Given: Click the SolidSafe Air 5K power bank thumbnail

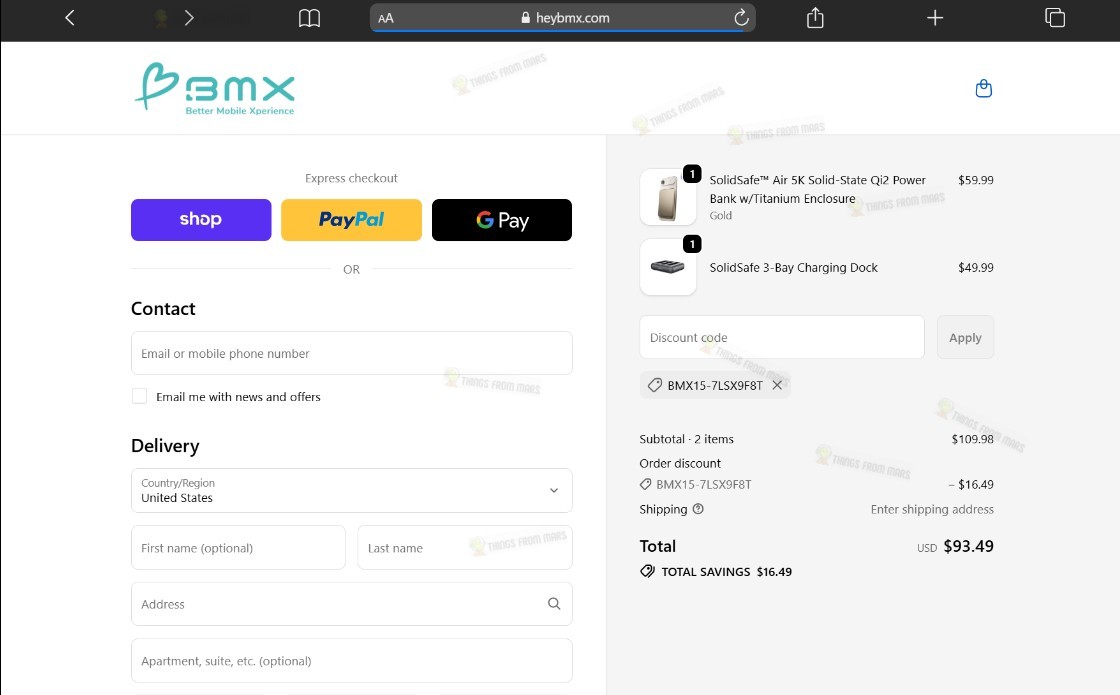Looking at the screenshot, I should (x=668, y=197).
